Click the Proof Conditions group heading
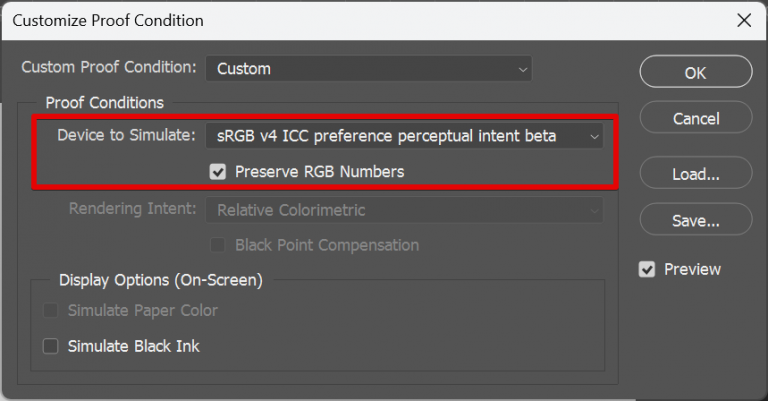This screenshot has height=401, width=768. 104,102
